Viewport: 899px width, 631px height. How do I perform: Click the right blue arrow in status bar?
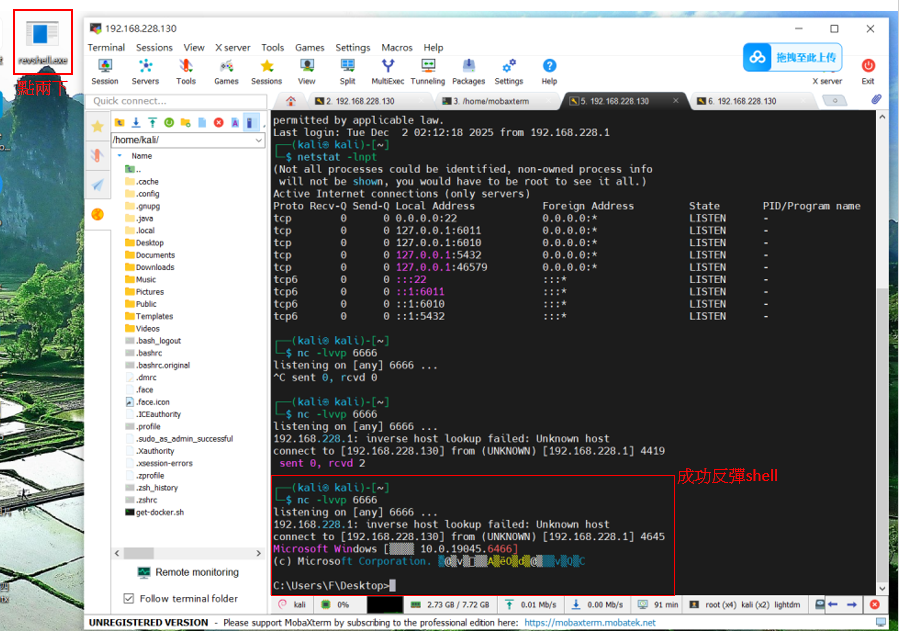[x=852, y=604]
